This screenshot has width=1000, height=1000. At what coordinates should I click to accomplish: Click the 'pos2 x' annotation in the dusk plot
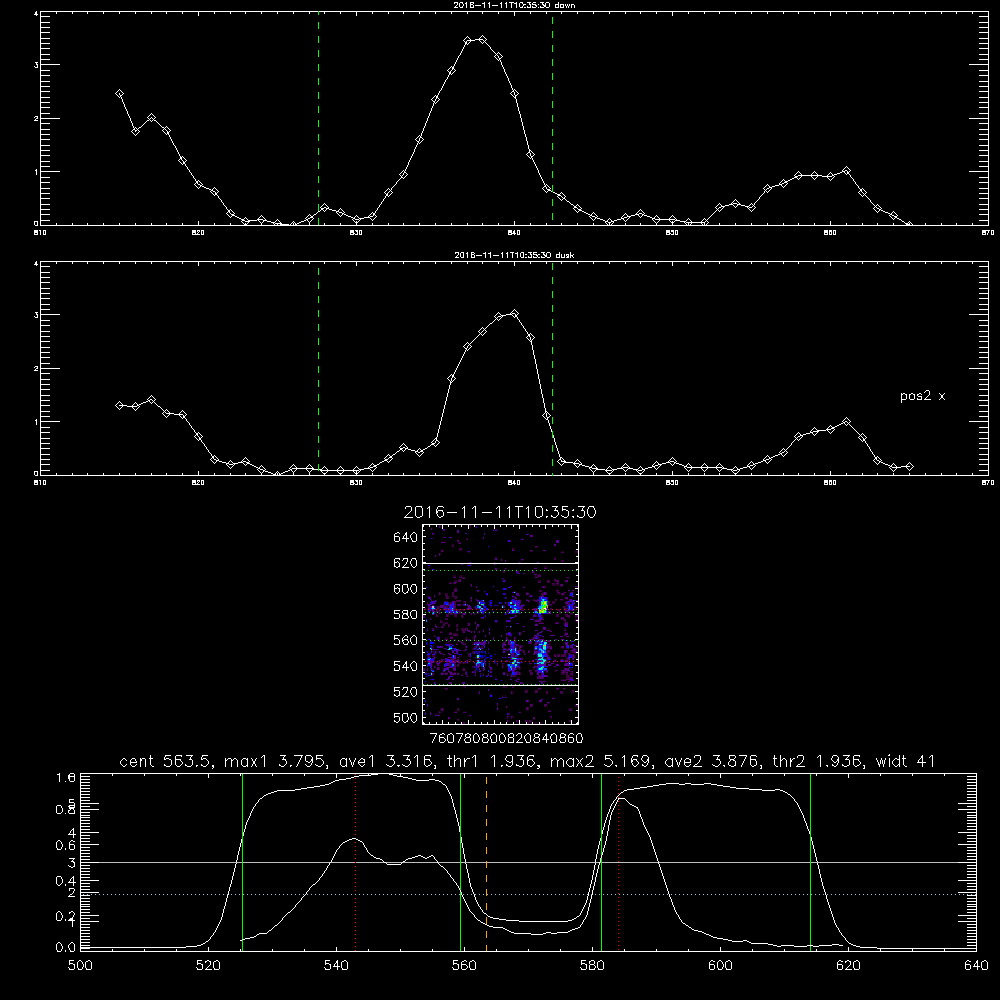922,396
